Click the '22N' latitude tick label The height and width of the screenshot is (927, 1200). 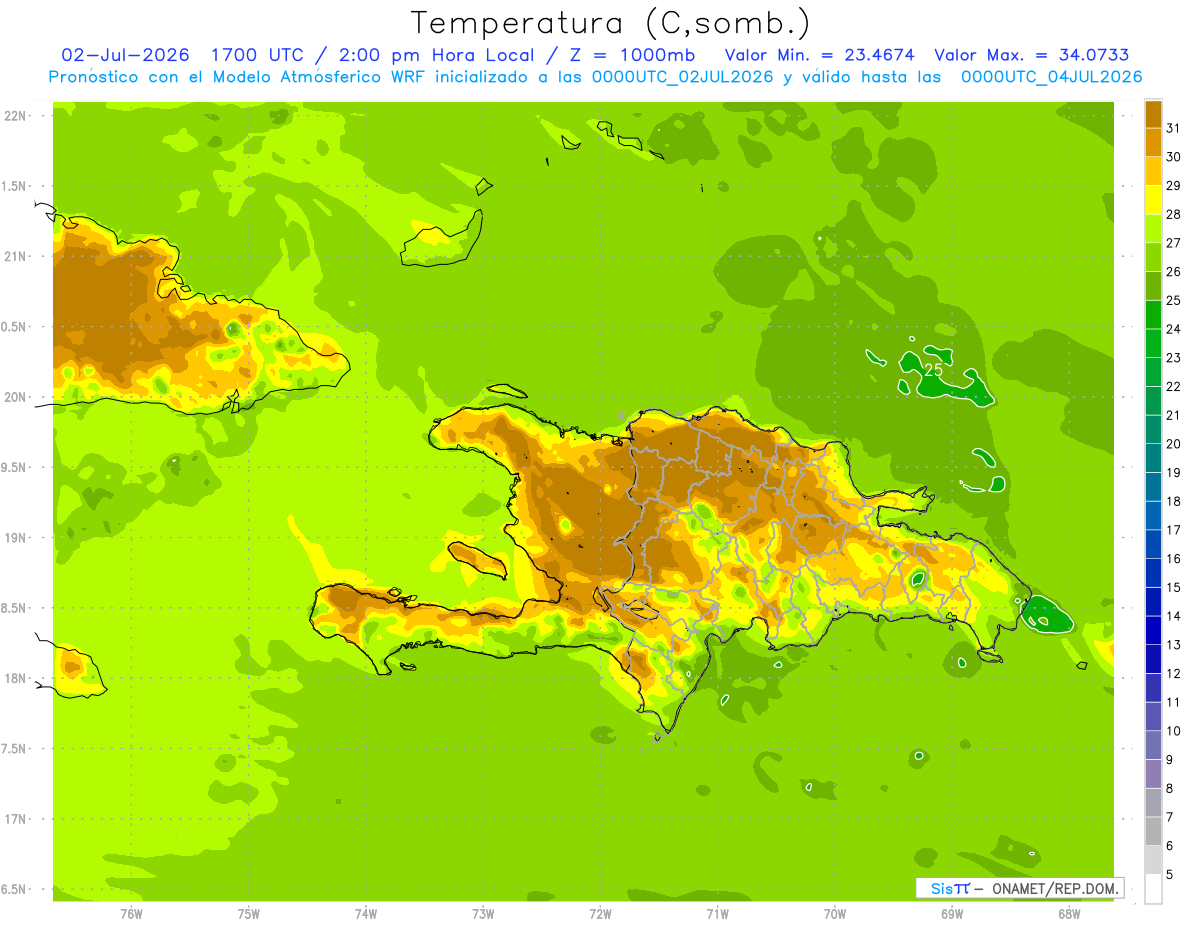[x=17, y=115]
